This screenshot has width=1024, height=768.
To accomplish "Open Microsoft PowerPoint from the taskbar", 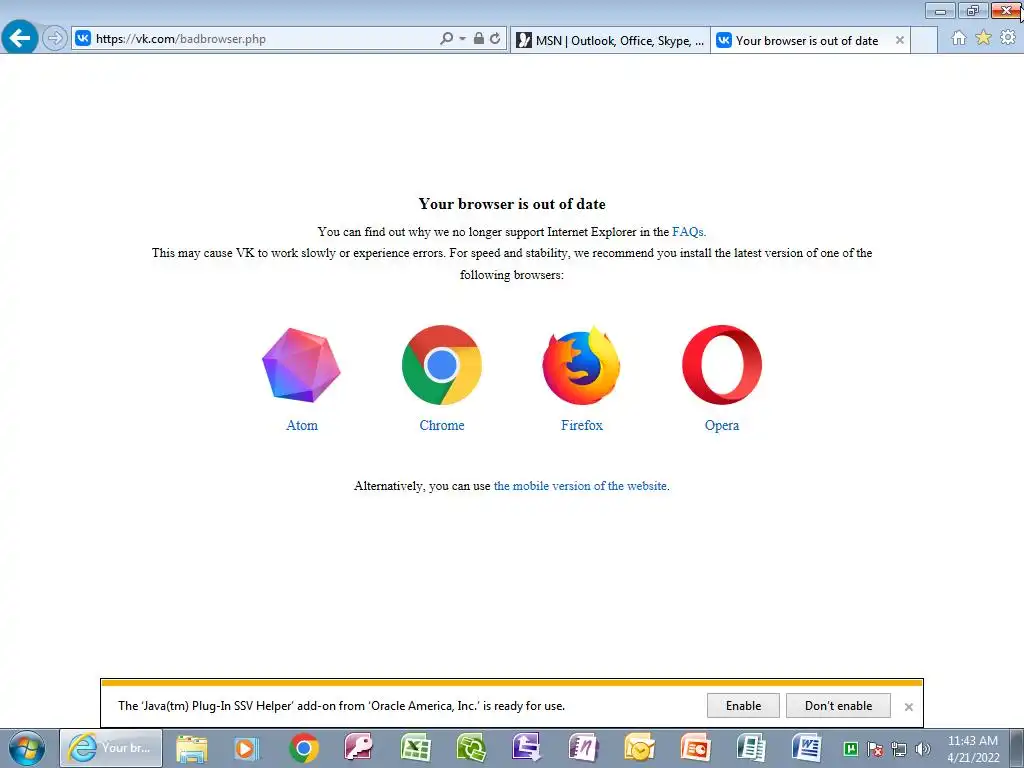I will (x=695, y=748).
